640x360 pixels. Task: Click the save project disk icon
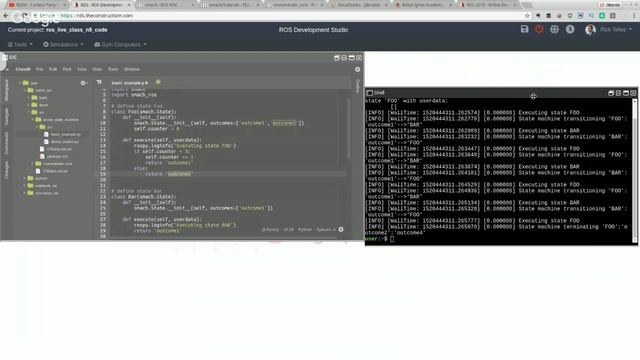(x=524, y=29)
